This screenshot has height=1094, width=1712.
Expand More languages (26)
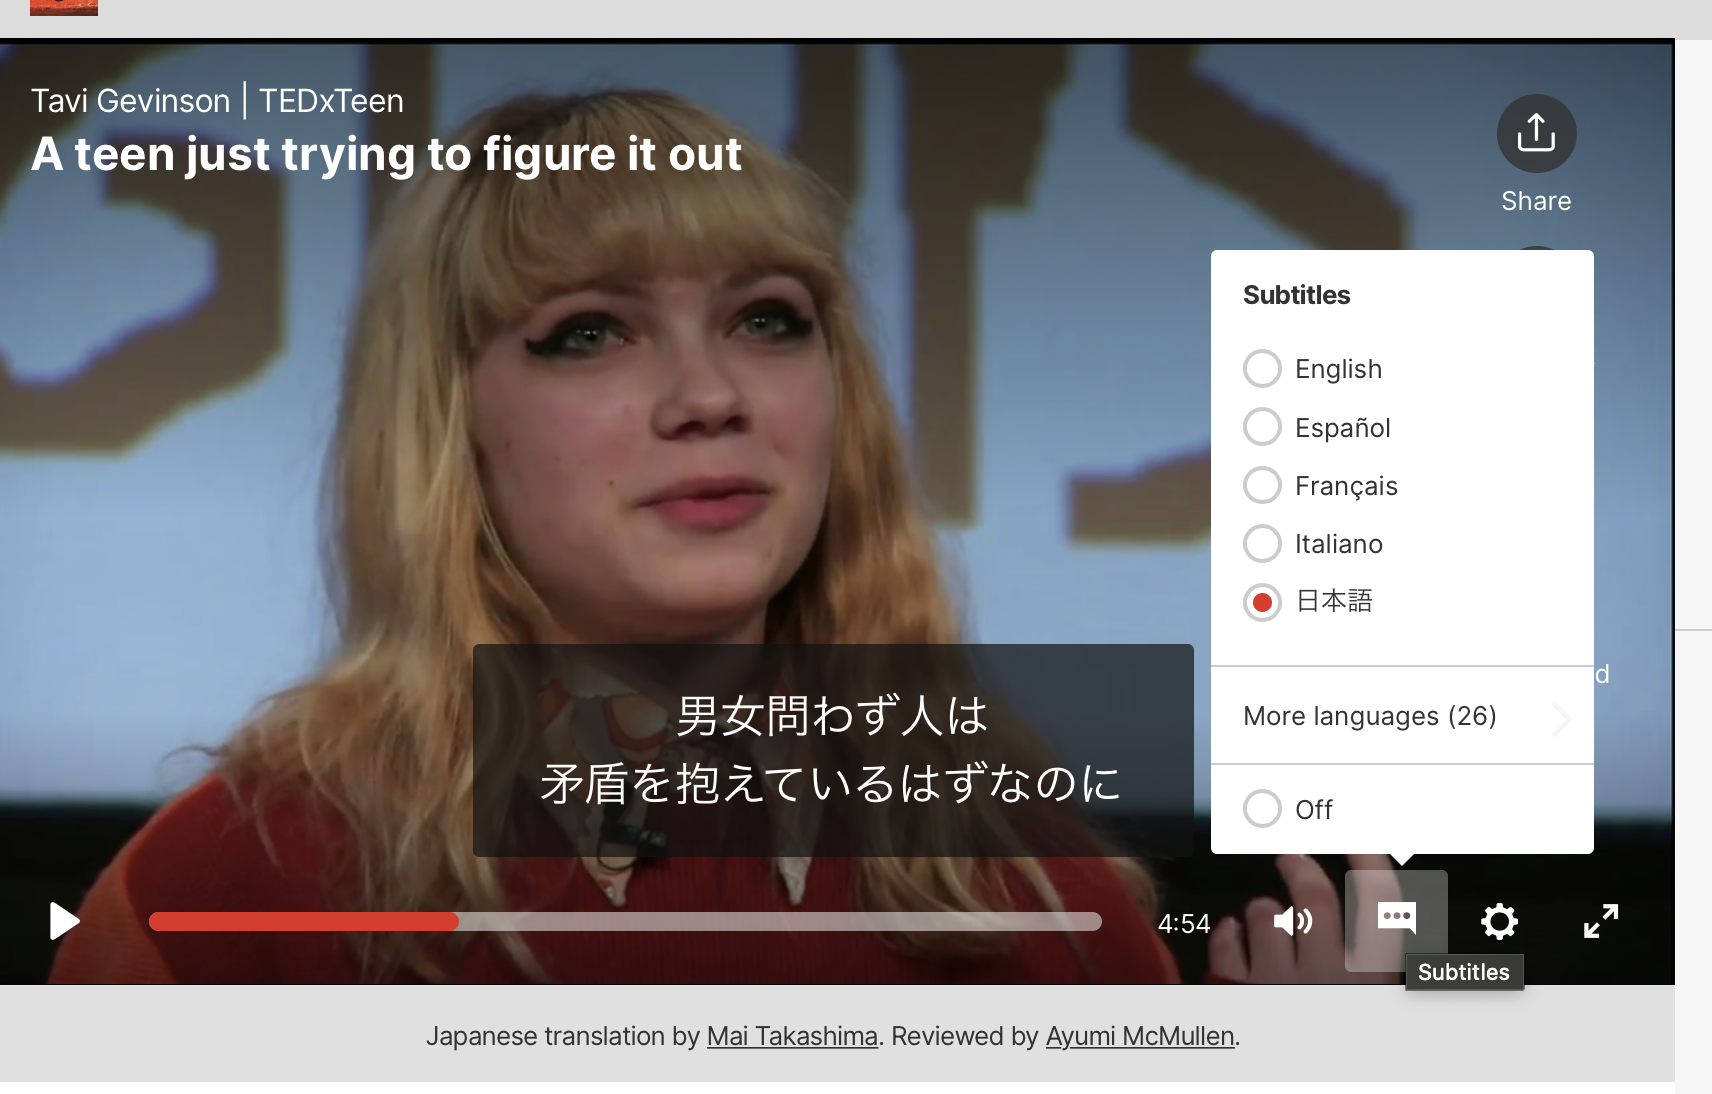click(1369, 716)
